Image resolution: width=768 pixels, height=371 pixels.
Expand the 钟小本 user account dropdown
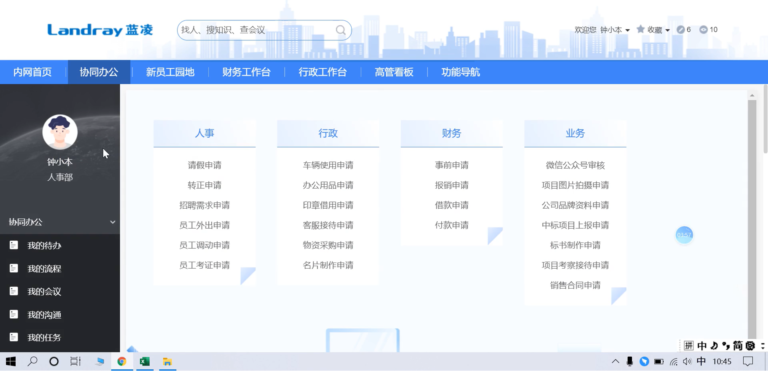point(615,30)
